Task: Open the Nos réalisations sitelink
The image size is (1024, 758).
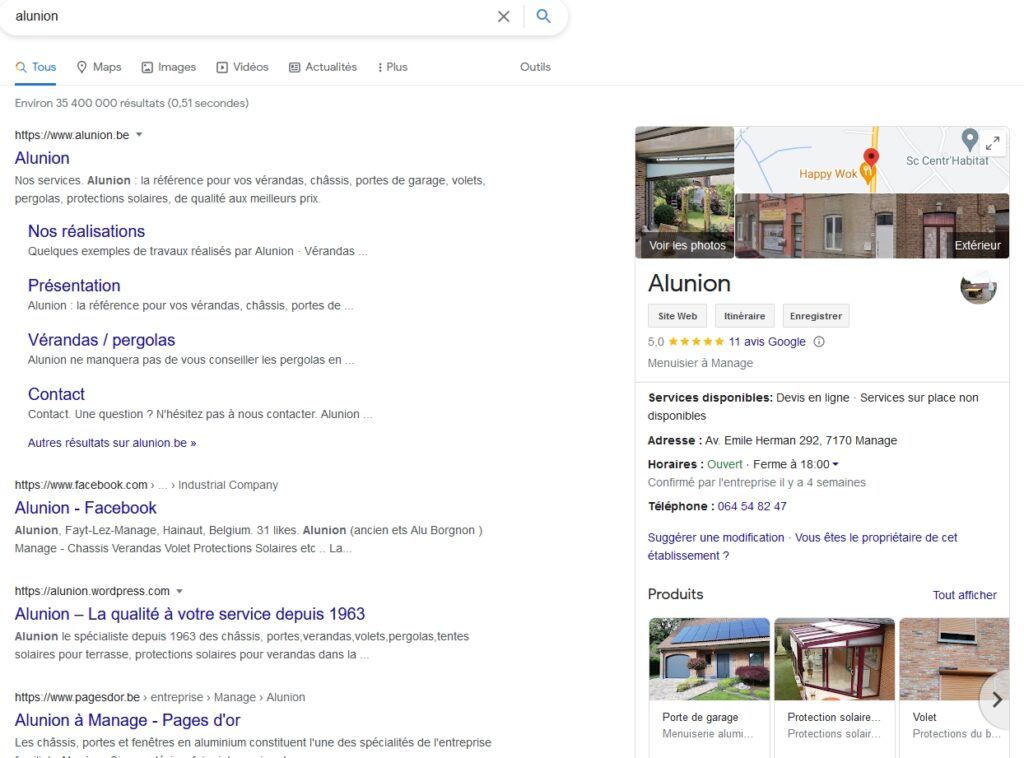Action: coord(86,231)
